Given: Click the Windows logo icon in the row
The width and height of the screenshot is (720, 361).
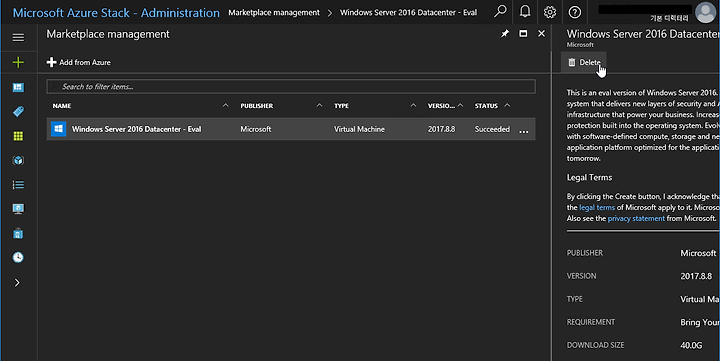Looking at the screenshot, I should [58, 129].
